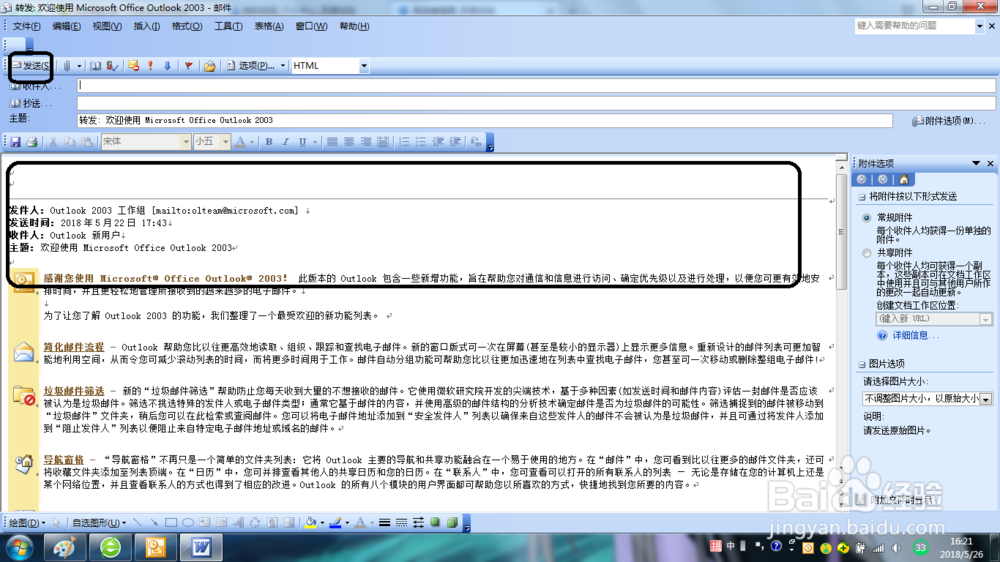Decrease indent icon
Image resolution: width=1000 pixels, height=562 pixels.
pos(438,142)
